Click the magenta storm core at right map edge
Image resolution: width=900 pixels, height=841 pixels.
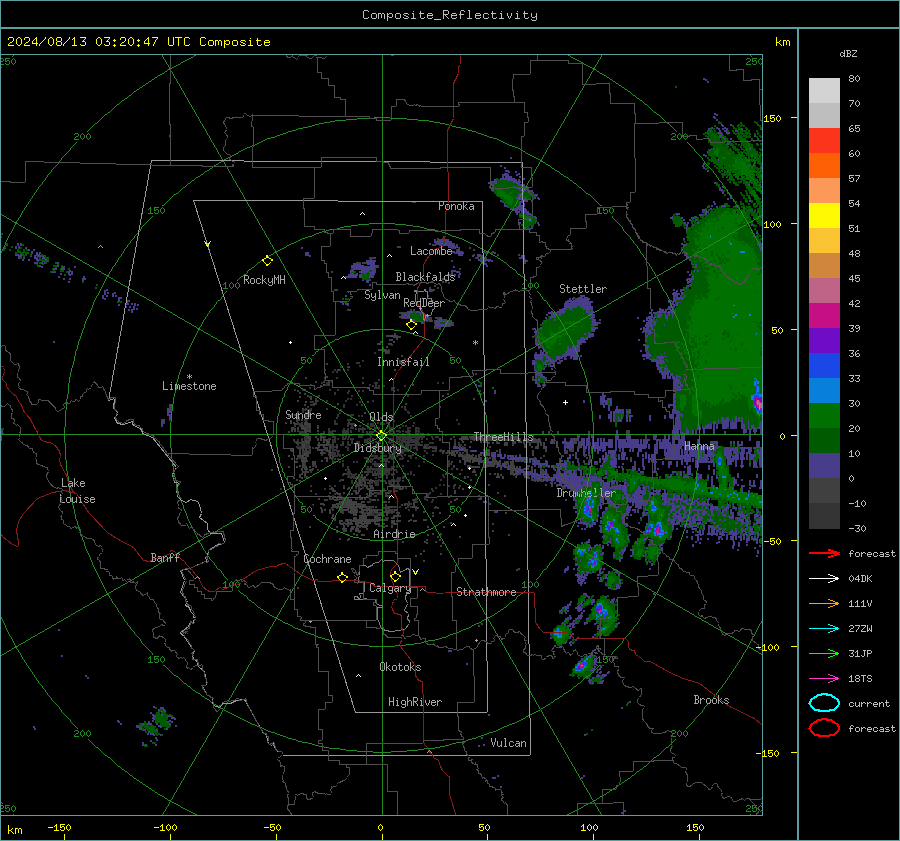click(x=758, y=402)
